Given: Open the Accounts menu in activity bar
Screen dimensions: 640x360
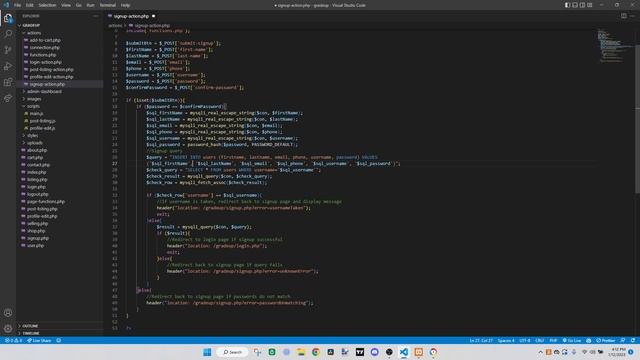Looking at the screenshot, I should [x=8, y=313].
